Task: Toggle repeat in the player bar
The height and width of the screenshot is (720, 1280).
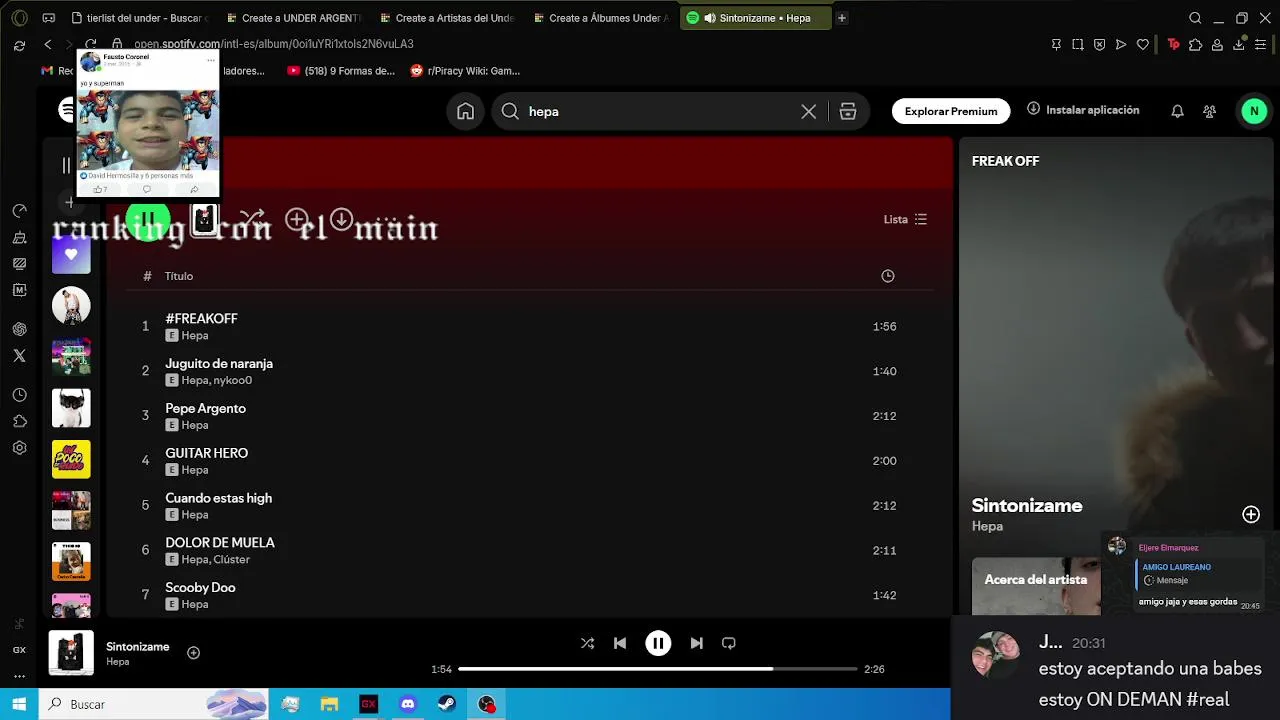Action: tap(729, 643)
